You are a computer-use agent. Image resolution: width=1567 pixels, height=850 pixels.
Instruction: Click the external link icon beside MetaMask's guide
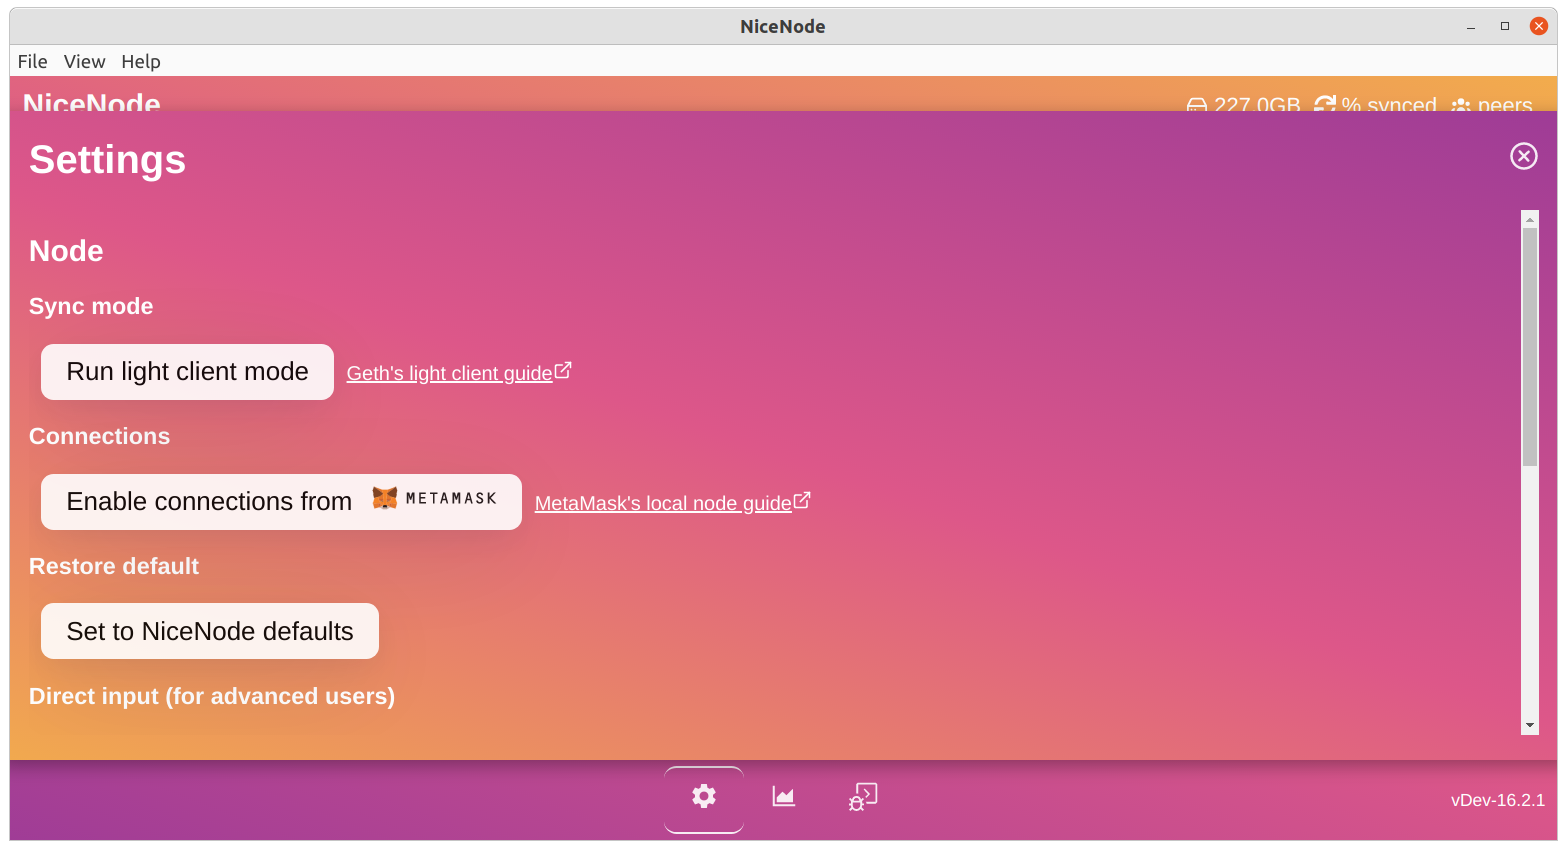click(x=802, y=501)
